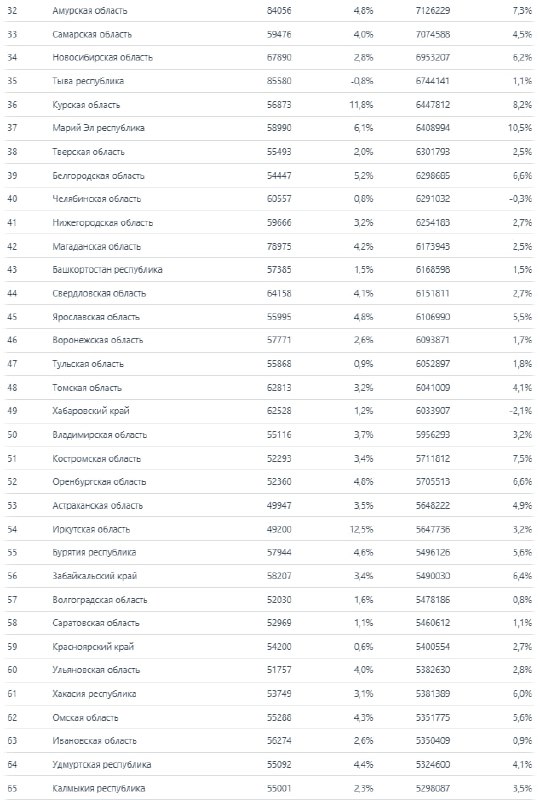
Task: Click the 11,8% value for Курская область
Action: [x=361, y=105]
